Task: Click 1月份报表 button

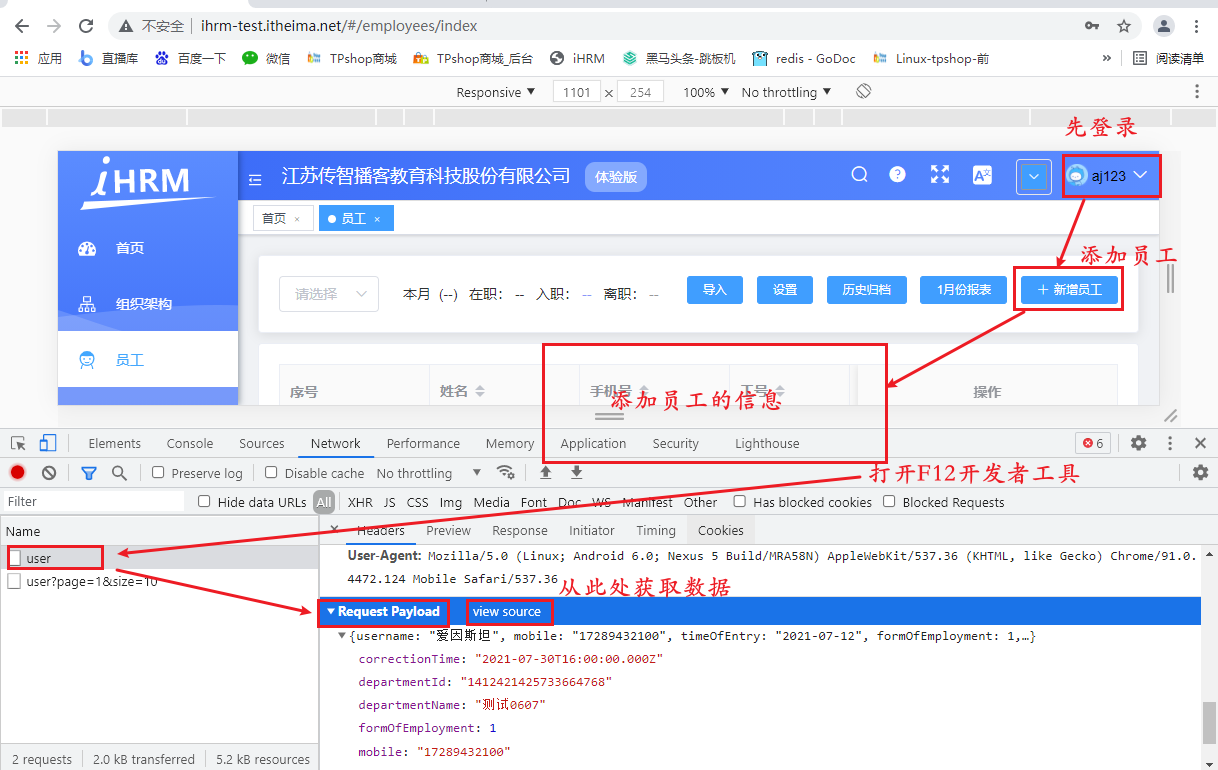Action: [964, 289]
